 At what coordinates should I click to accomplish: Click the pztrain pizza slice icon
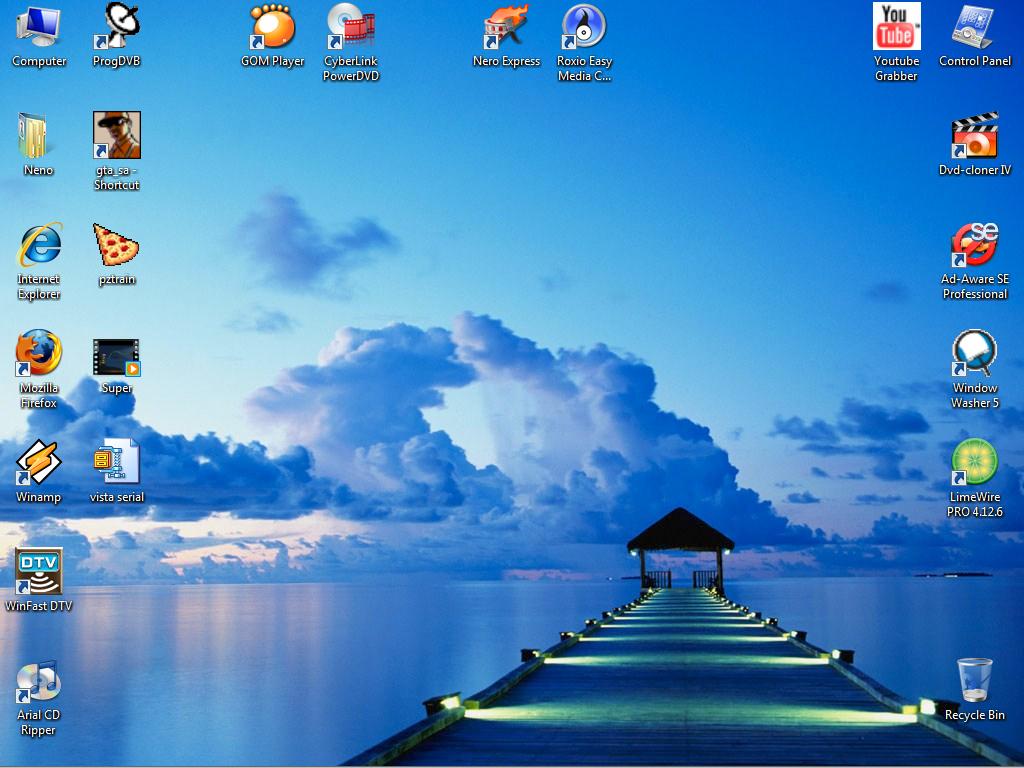tap(117, 246)
